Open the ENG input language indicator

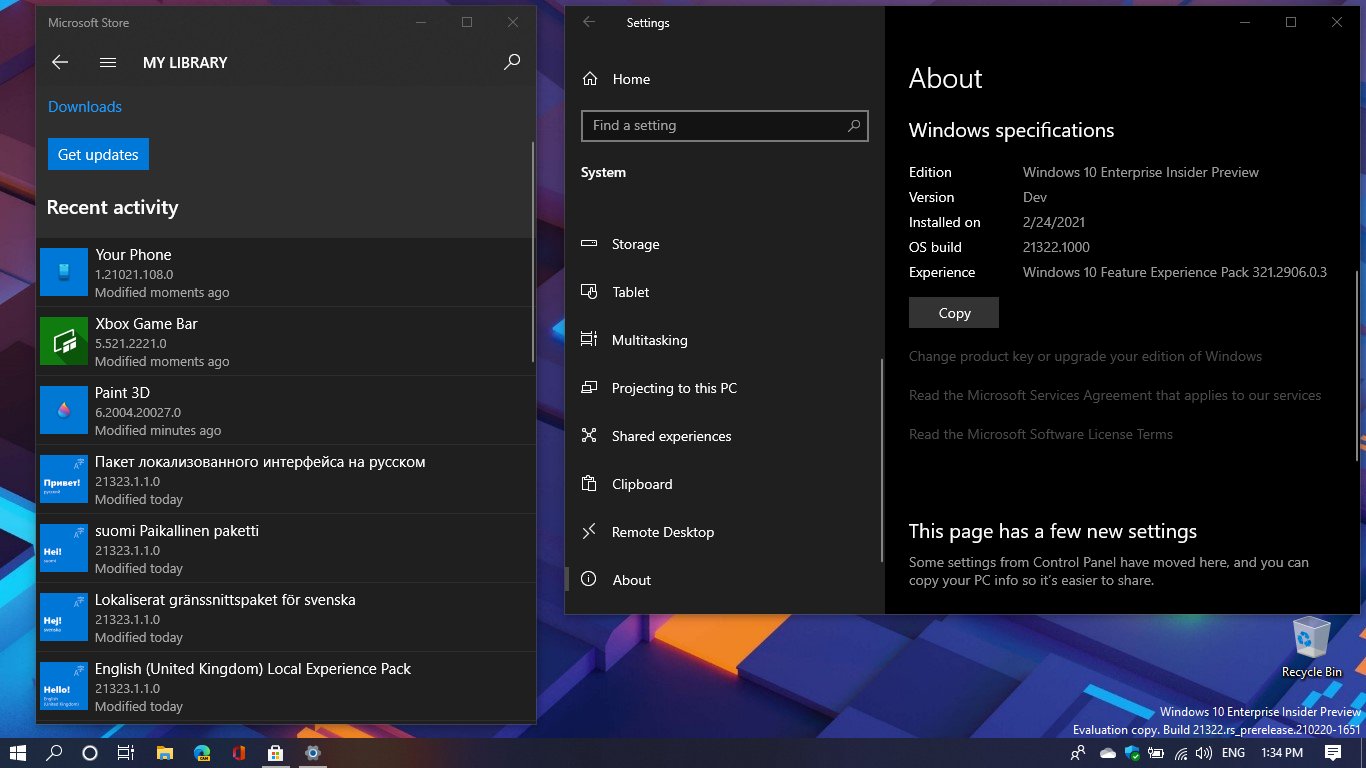(1234, 753)
